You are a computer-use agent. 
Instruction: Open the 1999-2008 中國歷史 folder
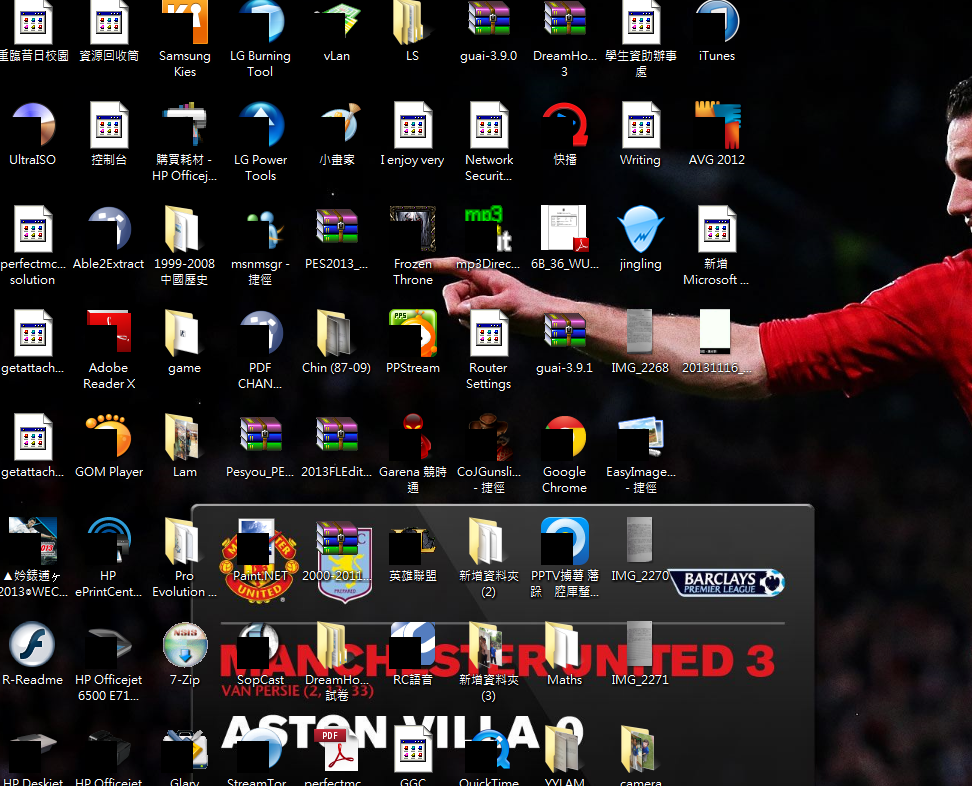tap(185, 229)
